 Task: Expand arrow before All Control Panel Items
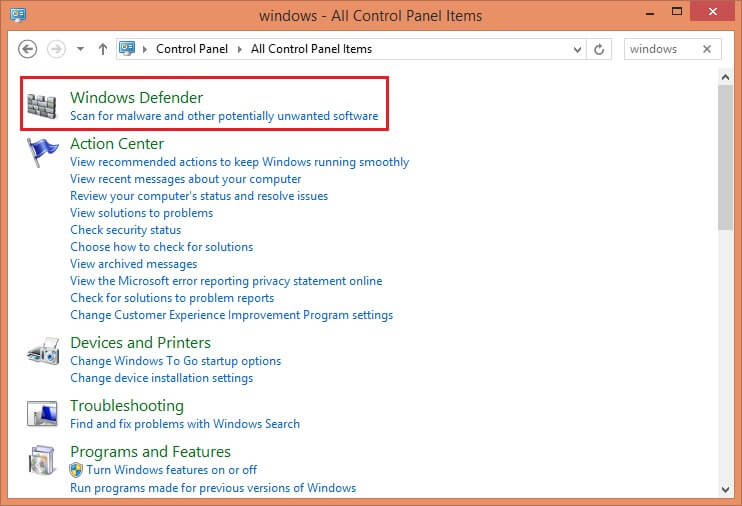(x=239, y=49)
